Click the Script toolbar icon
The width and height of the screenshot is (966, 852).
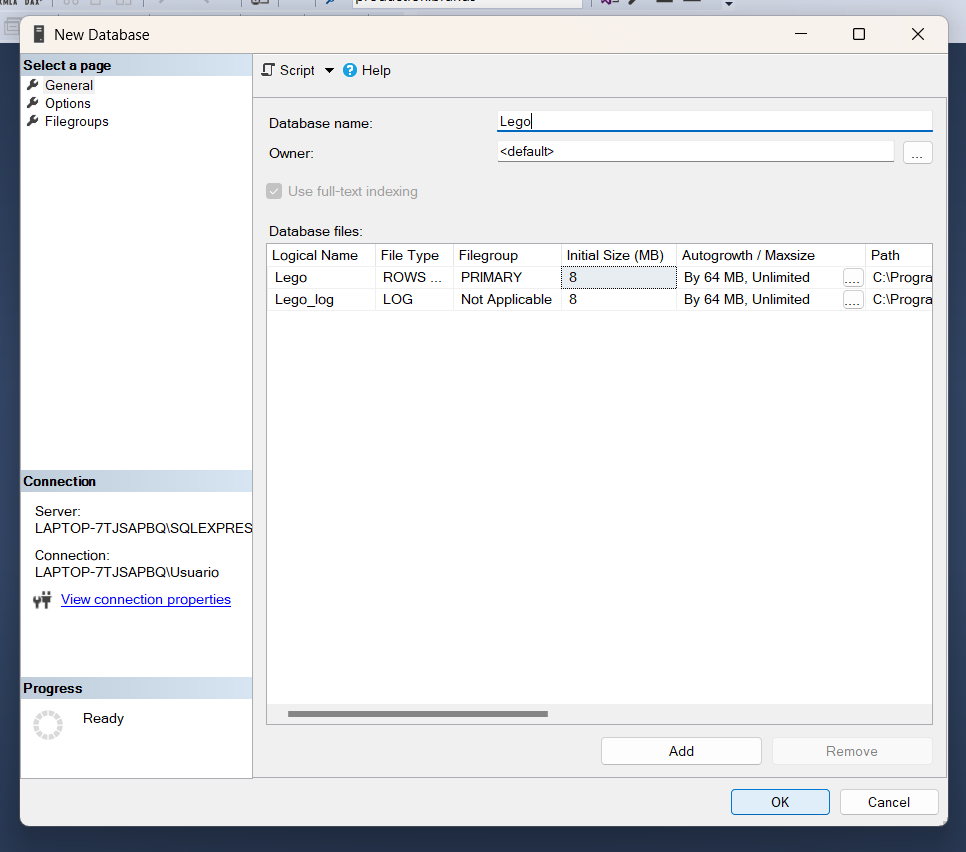pos(268,70)
